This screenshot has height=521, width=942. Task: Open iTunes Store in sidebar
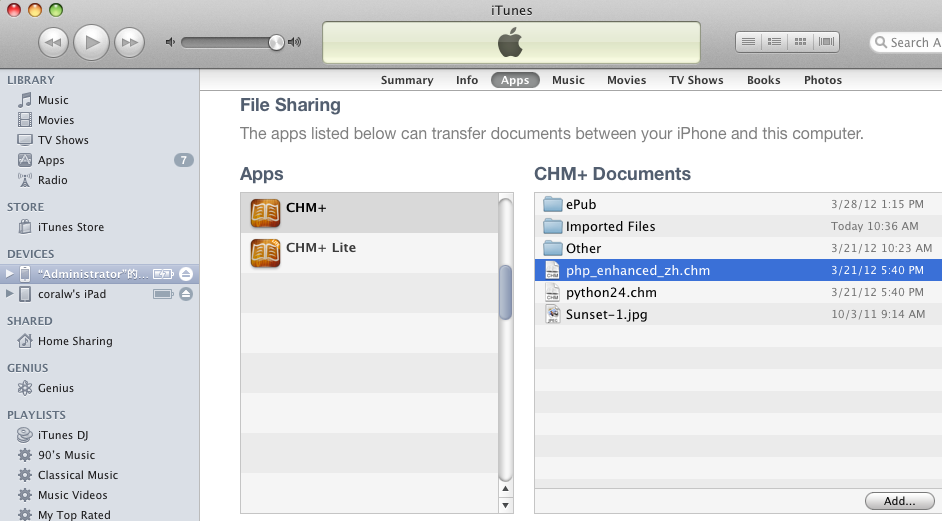(71, 227)
